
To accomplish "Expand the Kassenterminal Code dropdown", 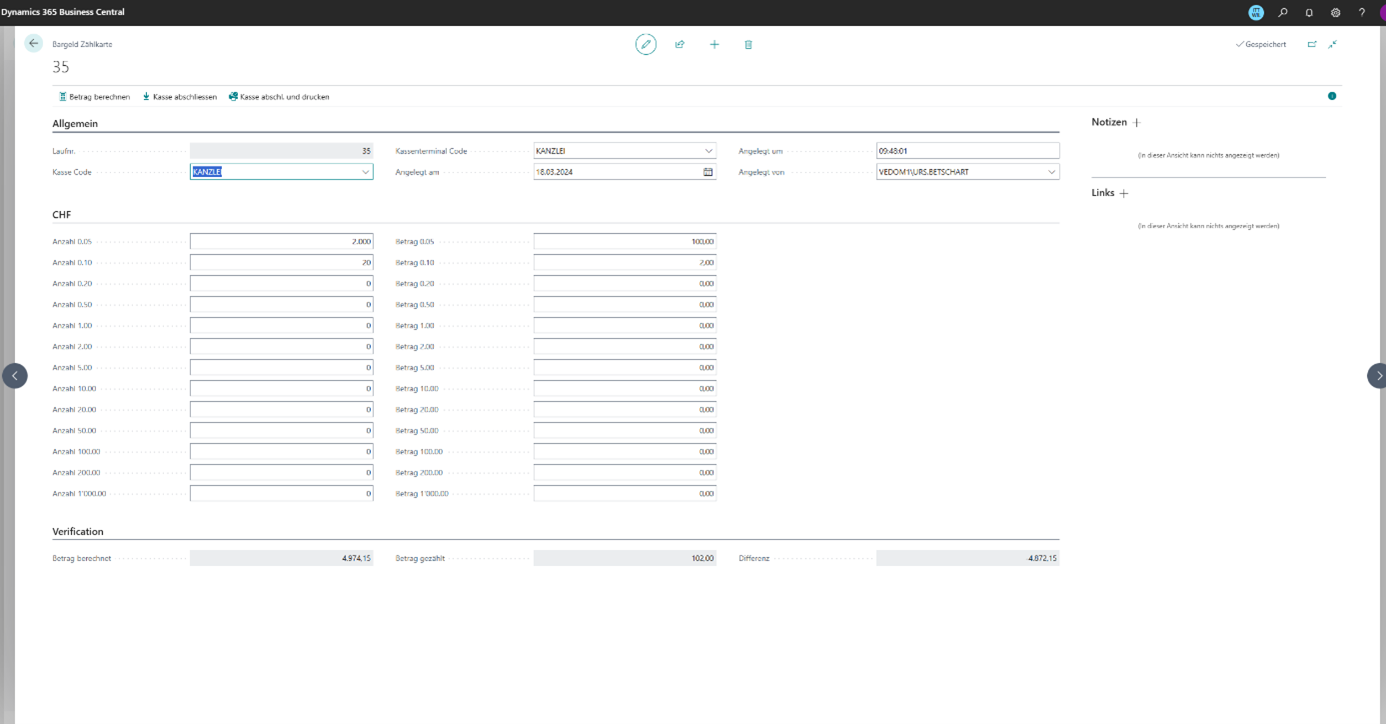I will 708,151.
